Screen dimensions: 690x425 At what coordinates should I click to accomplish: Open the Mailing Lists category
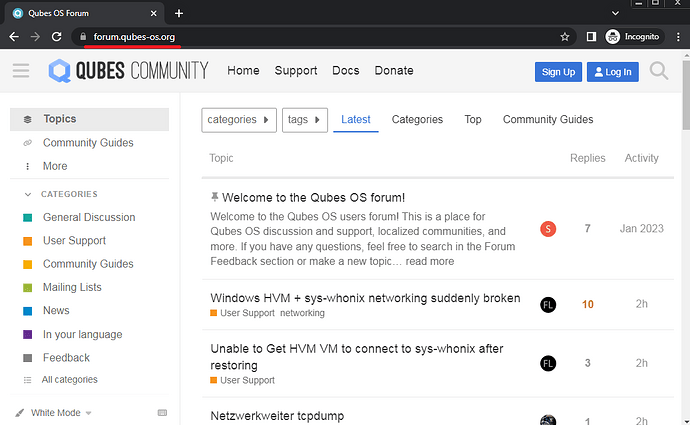tap(72, 287)
